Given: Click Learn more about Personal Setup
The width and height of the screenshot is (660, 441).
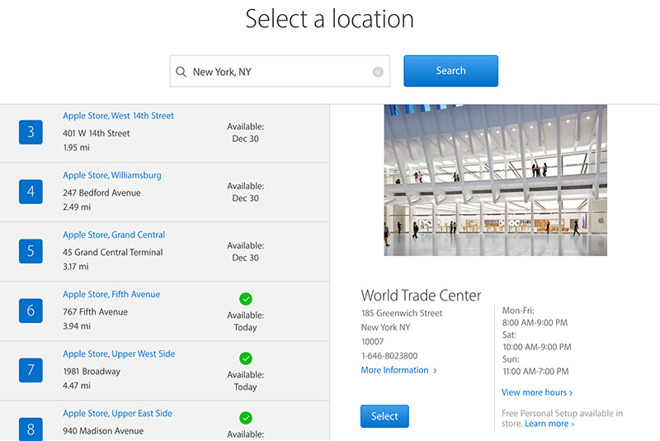Looking at the screenshot, I should (549, 424).
